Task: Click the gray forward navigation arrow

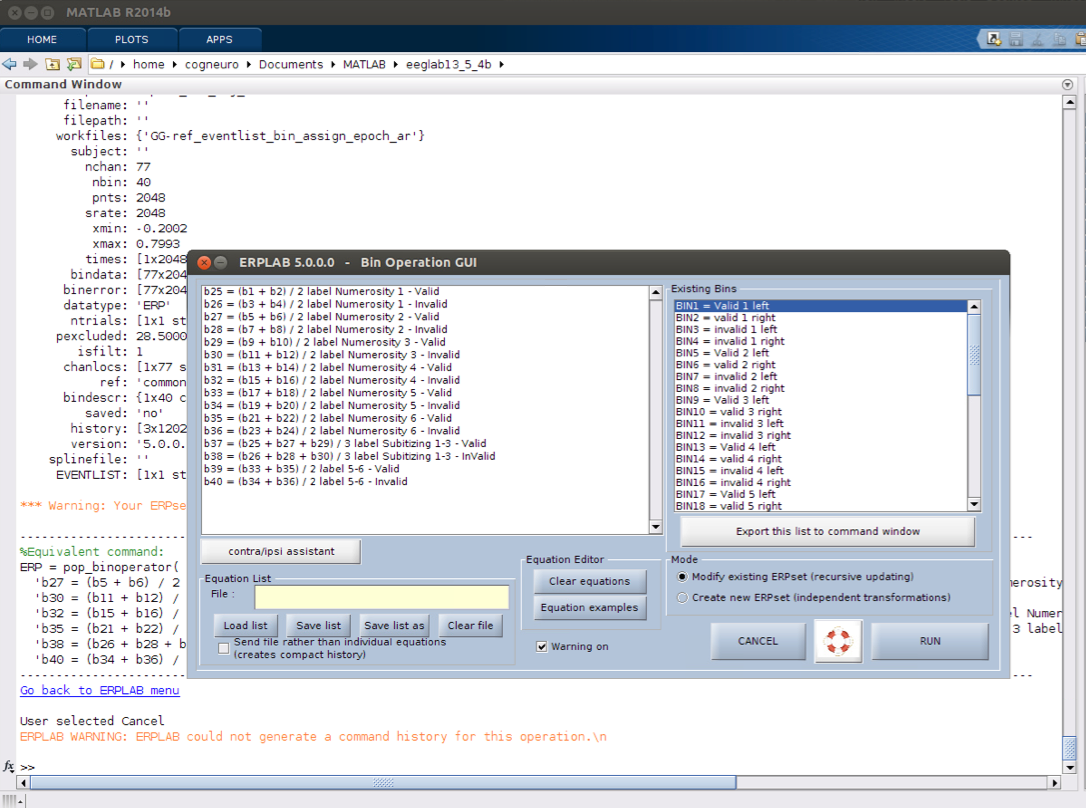Action: pyautogui.click(x=30, y=64)
